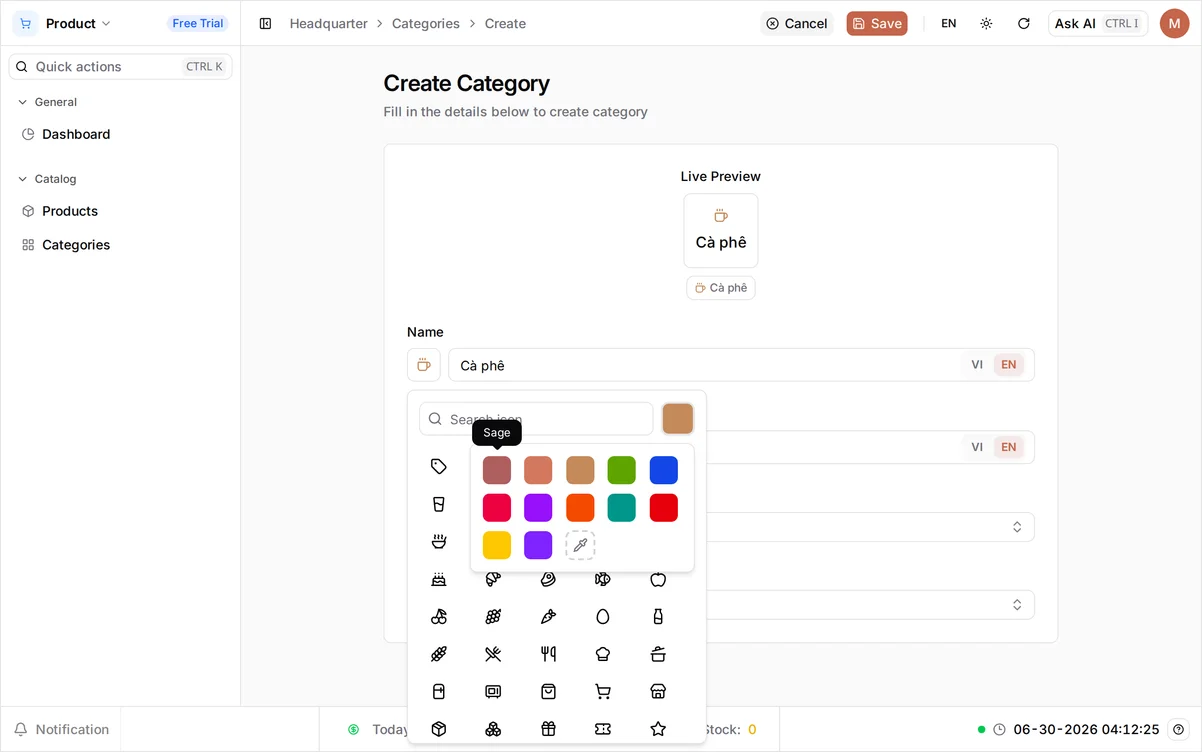Screen dimensions: 1202x752
Task: Open the Product workspace dropdown
Action: pyautogui.click(x=64, y=23)
